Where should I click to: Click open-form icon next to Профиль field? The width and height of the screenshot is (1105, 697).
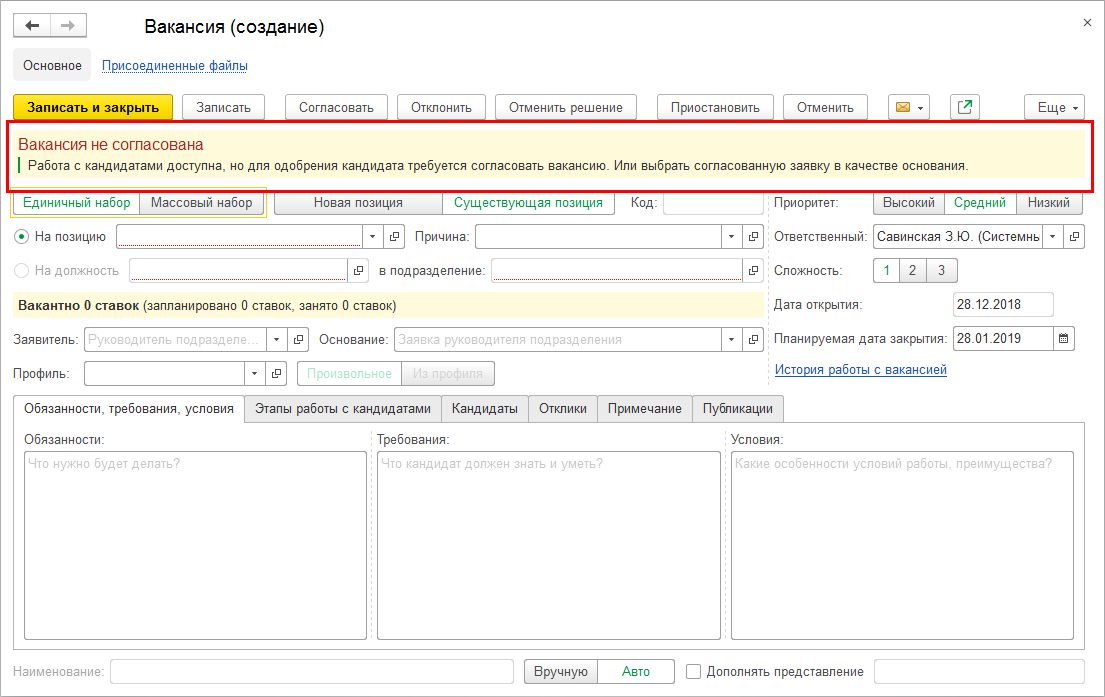pyautogui.click(x=277, y=374)
